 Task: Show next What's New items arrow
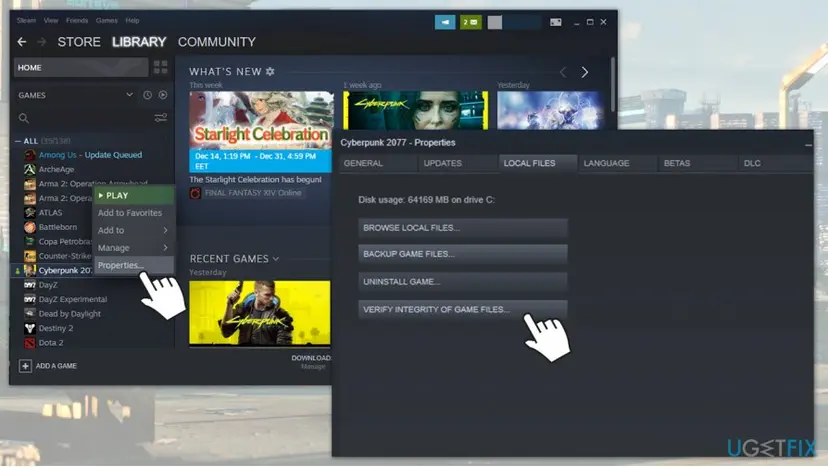[585, 72]
